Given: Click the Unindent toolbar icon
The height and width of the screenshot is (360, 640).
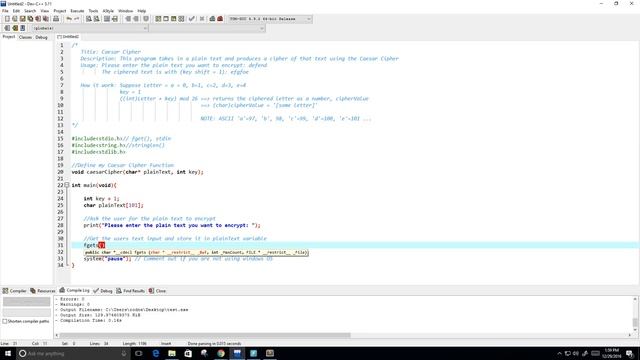Looking at the screenshot, I should point(136,19).
